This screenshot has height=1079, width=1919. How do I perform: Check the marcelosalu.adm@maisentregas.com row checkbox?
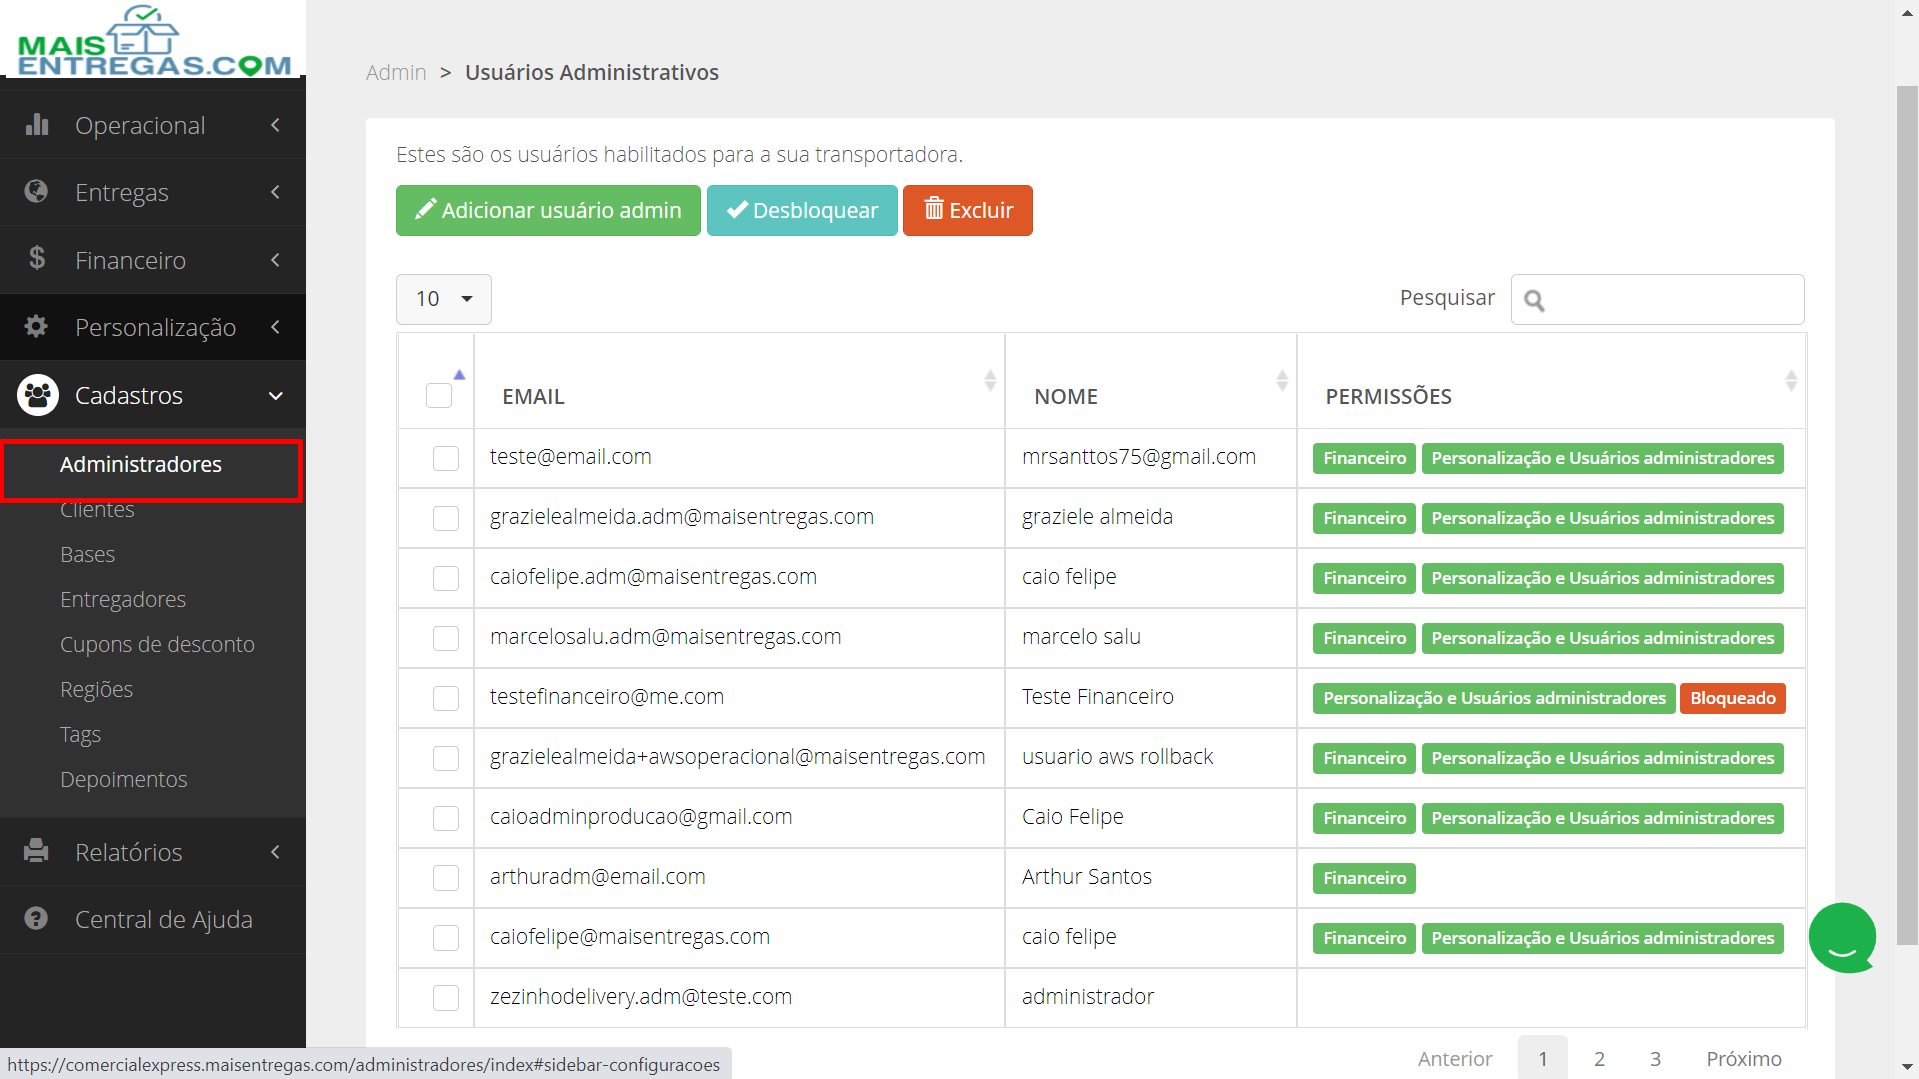click(x=446, y=638)
